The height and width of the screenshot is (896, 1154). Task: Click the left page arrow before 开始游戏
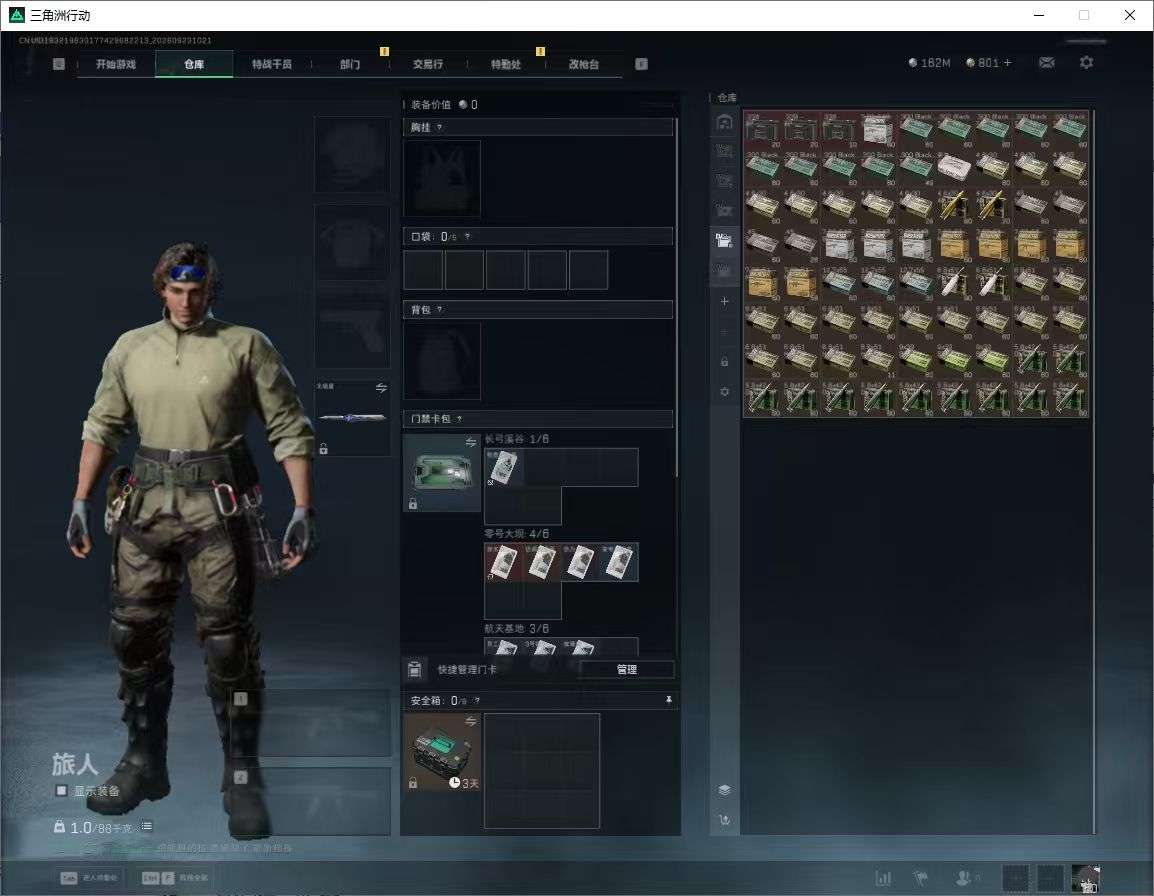coord(59,64)
